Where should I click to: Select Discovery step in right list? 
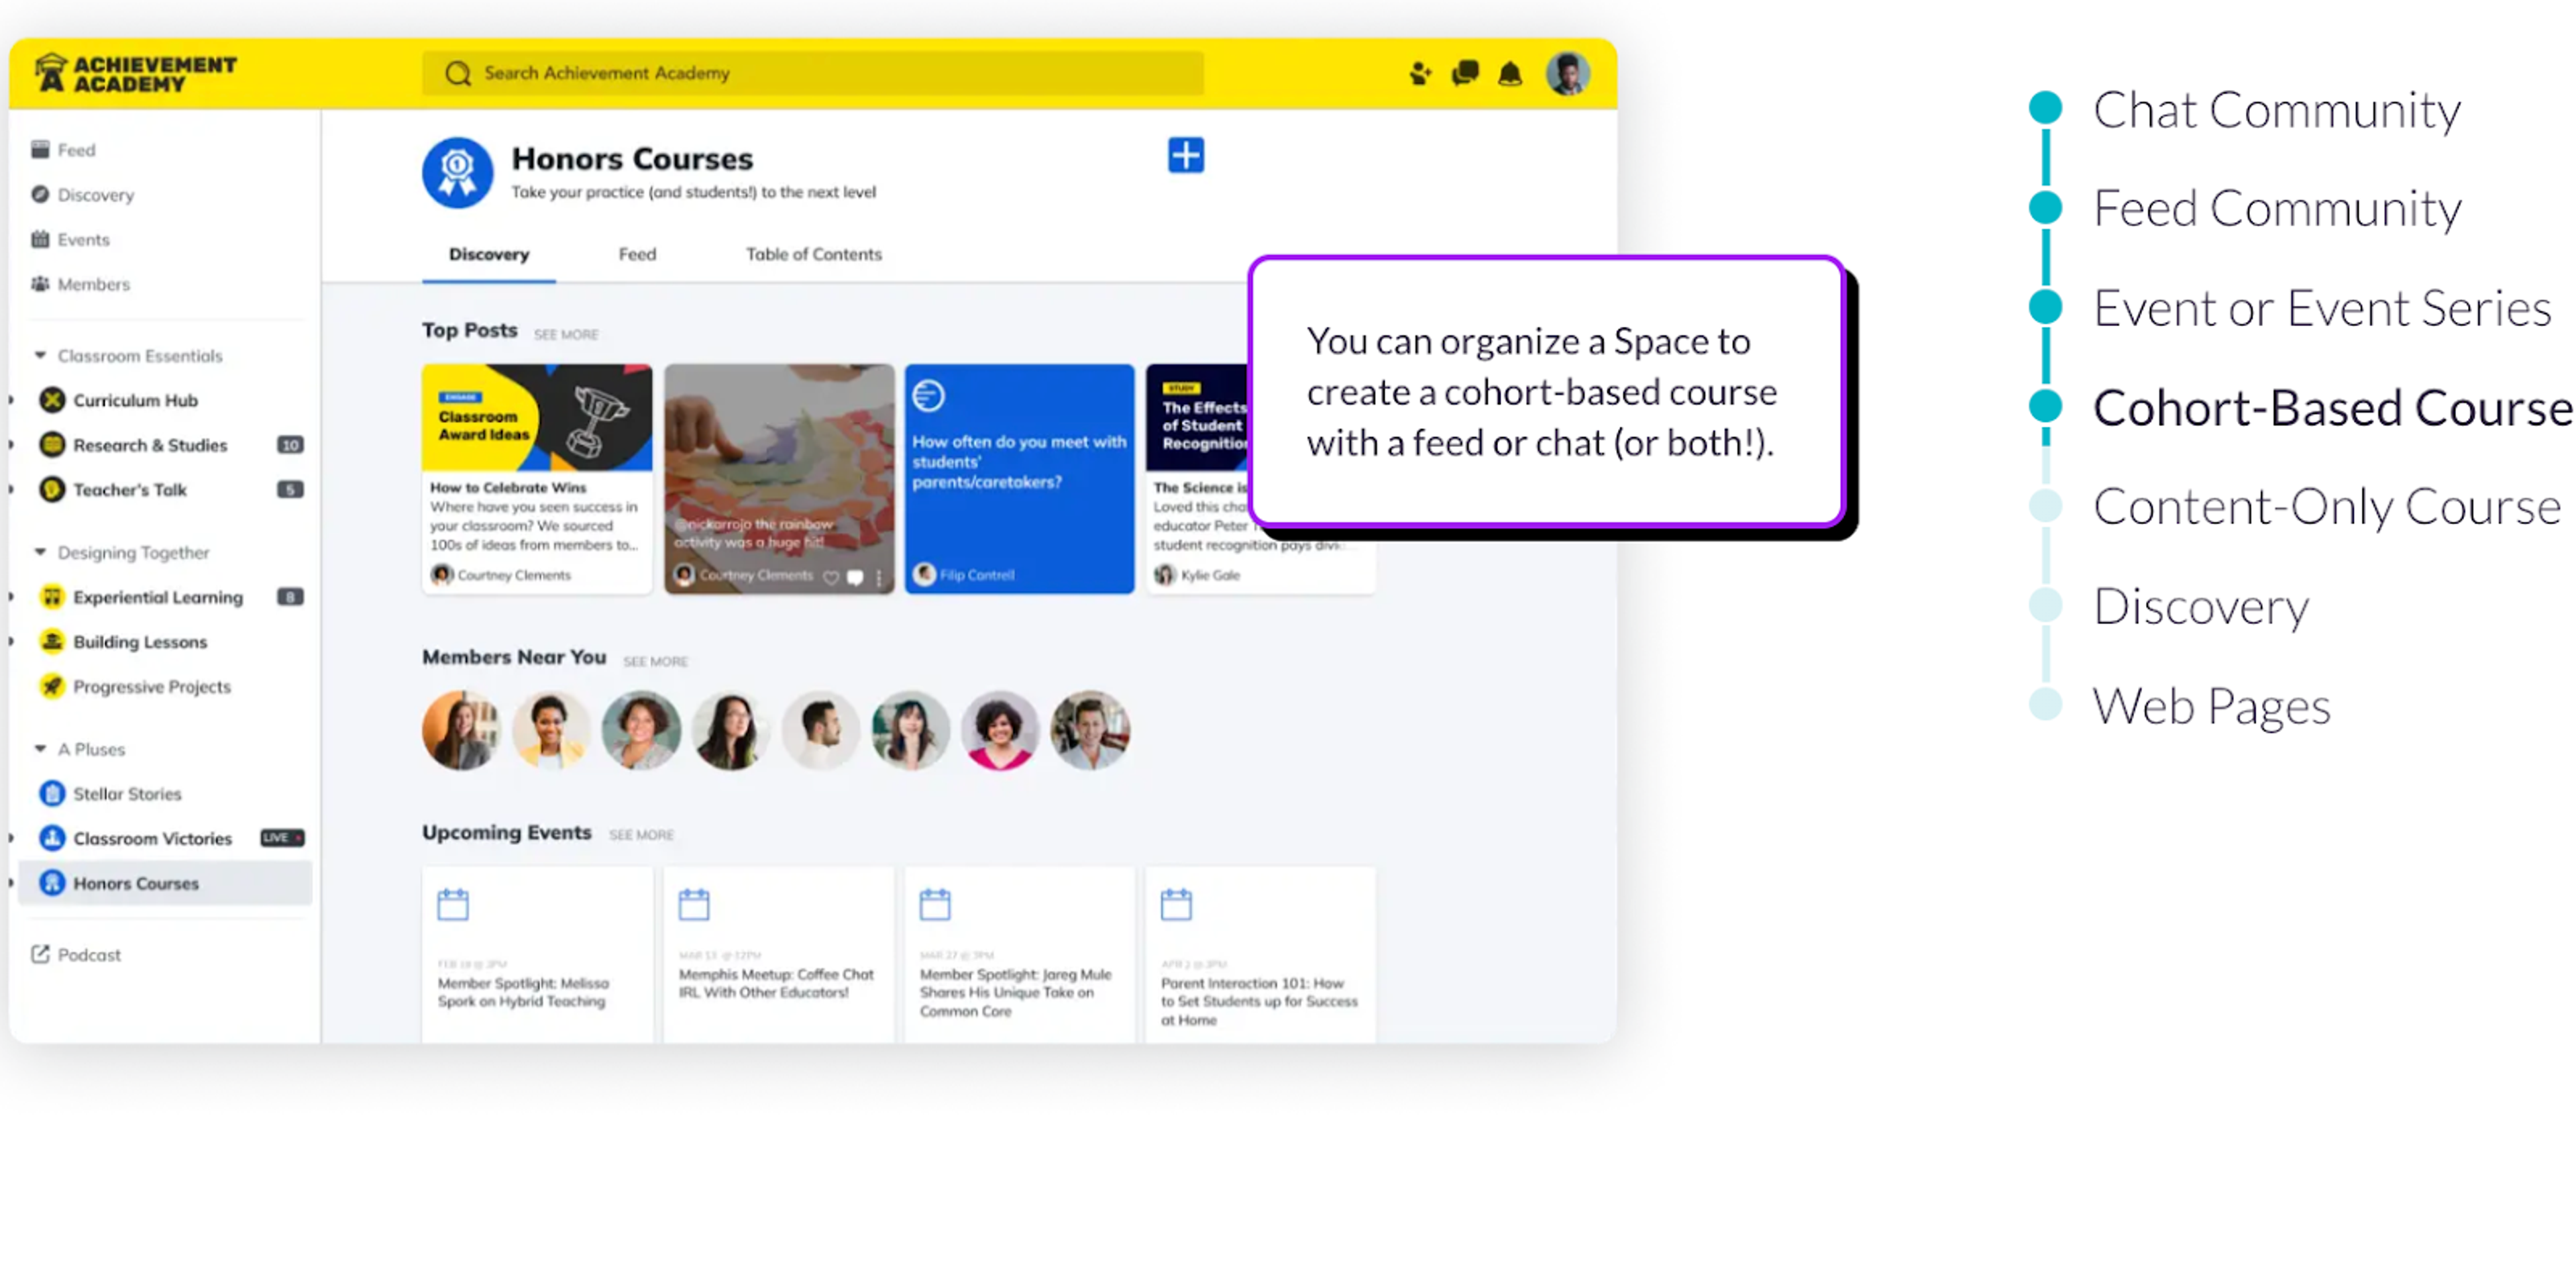click(2200, 607)
